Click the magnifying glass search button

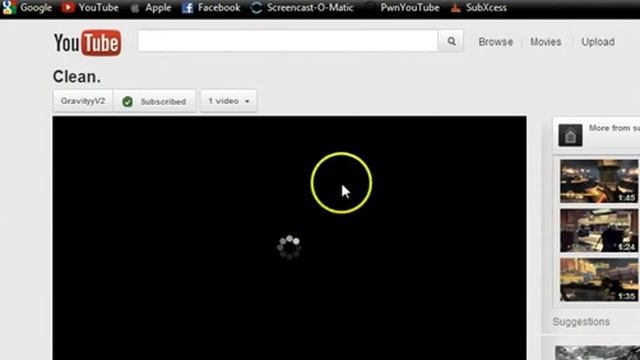pyautogui.click(x=451, y=41)
